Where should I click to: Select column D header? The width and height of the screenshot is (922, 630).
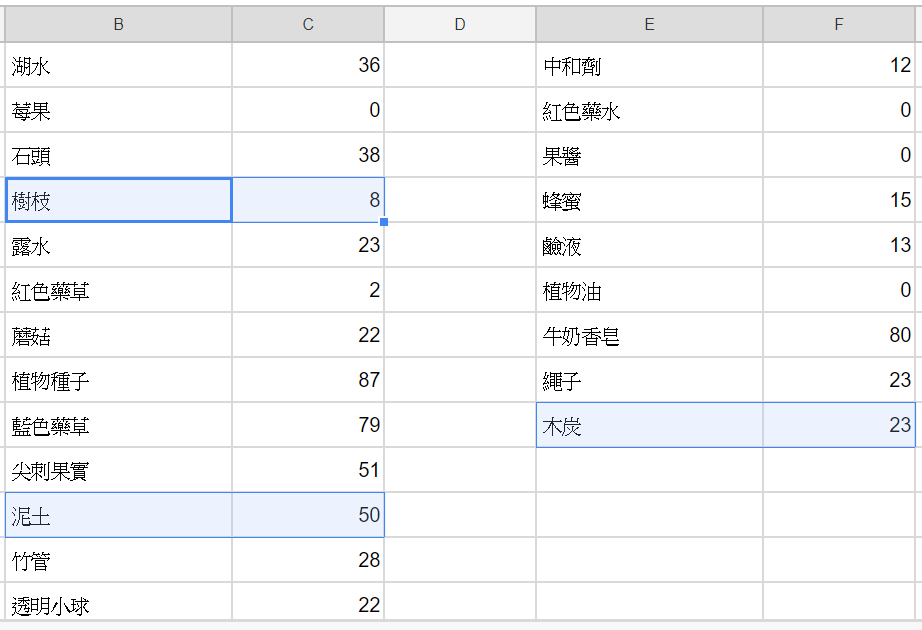click(460, 24)
